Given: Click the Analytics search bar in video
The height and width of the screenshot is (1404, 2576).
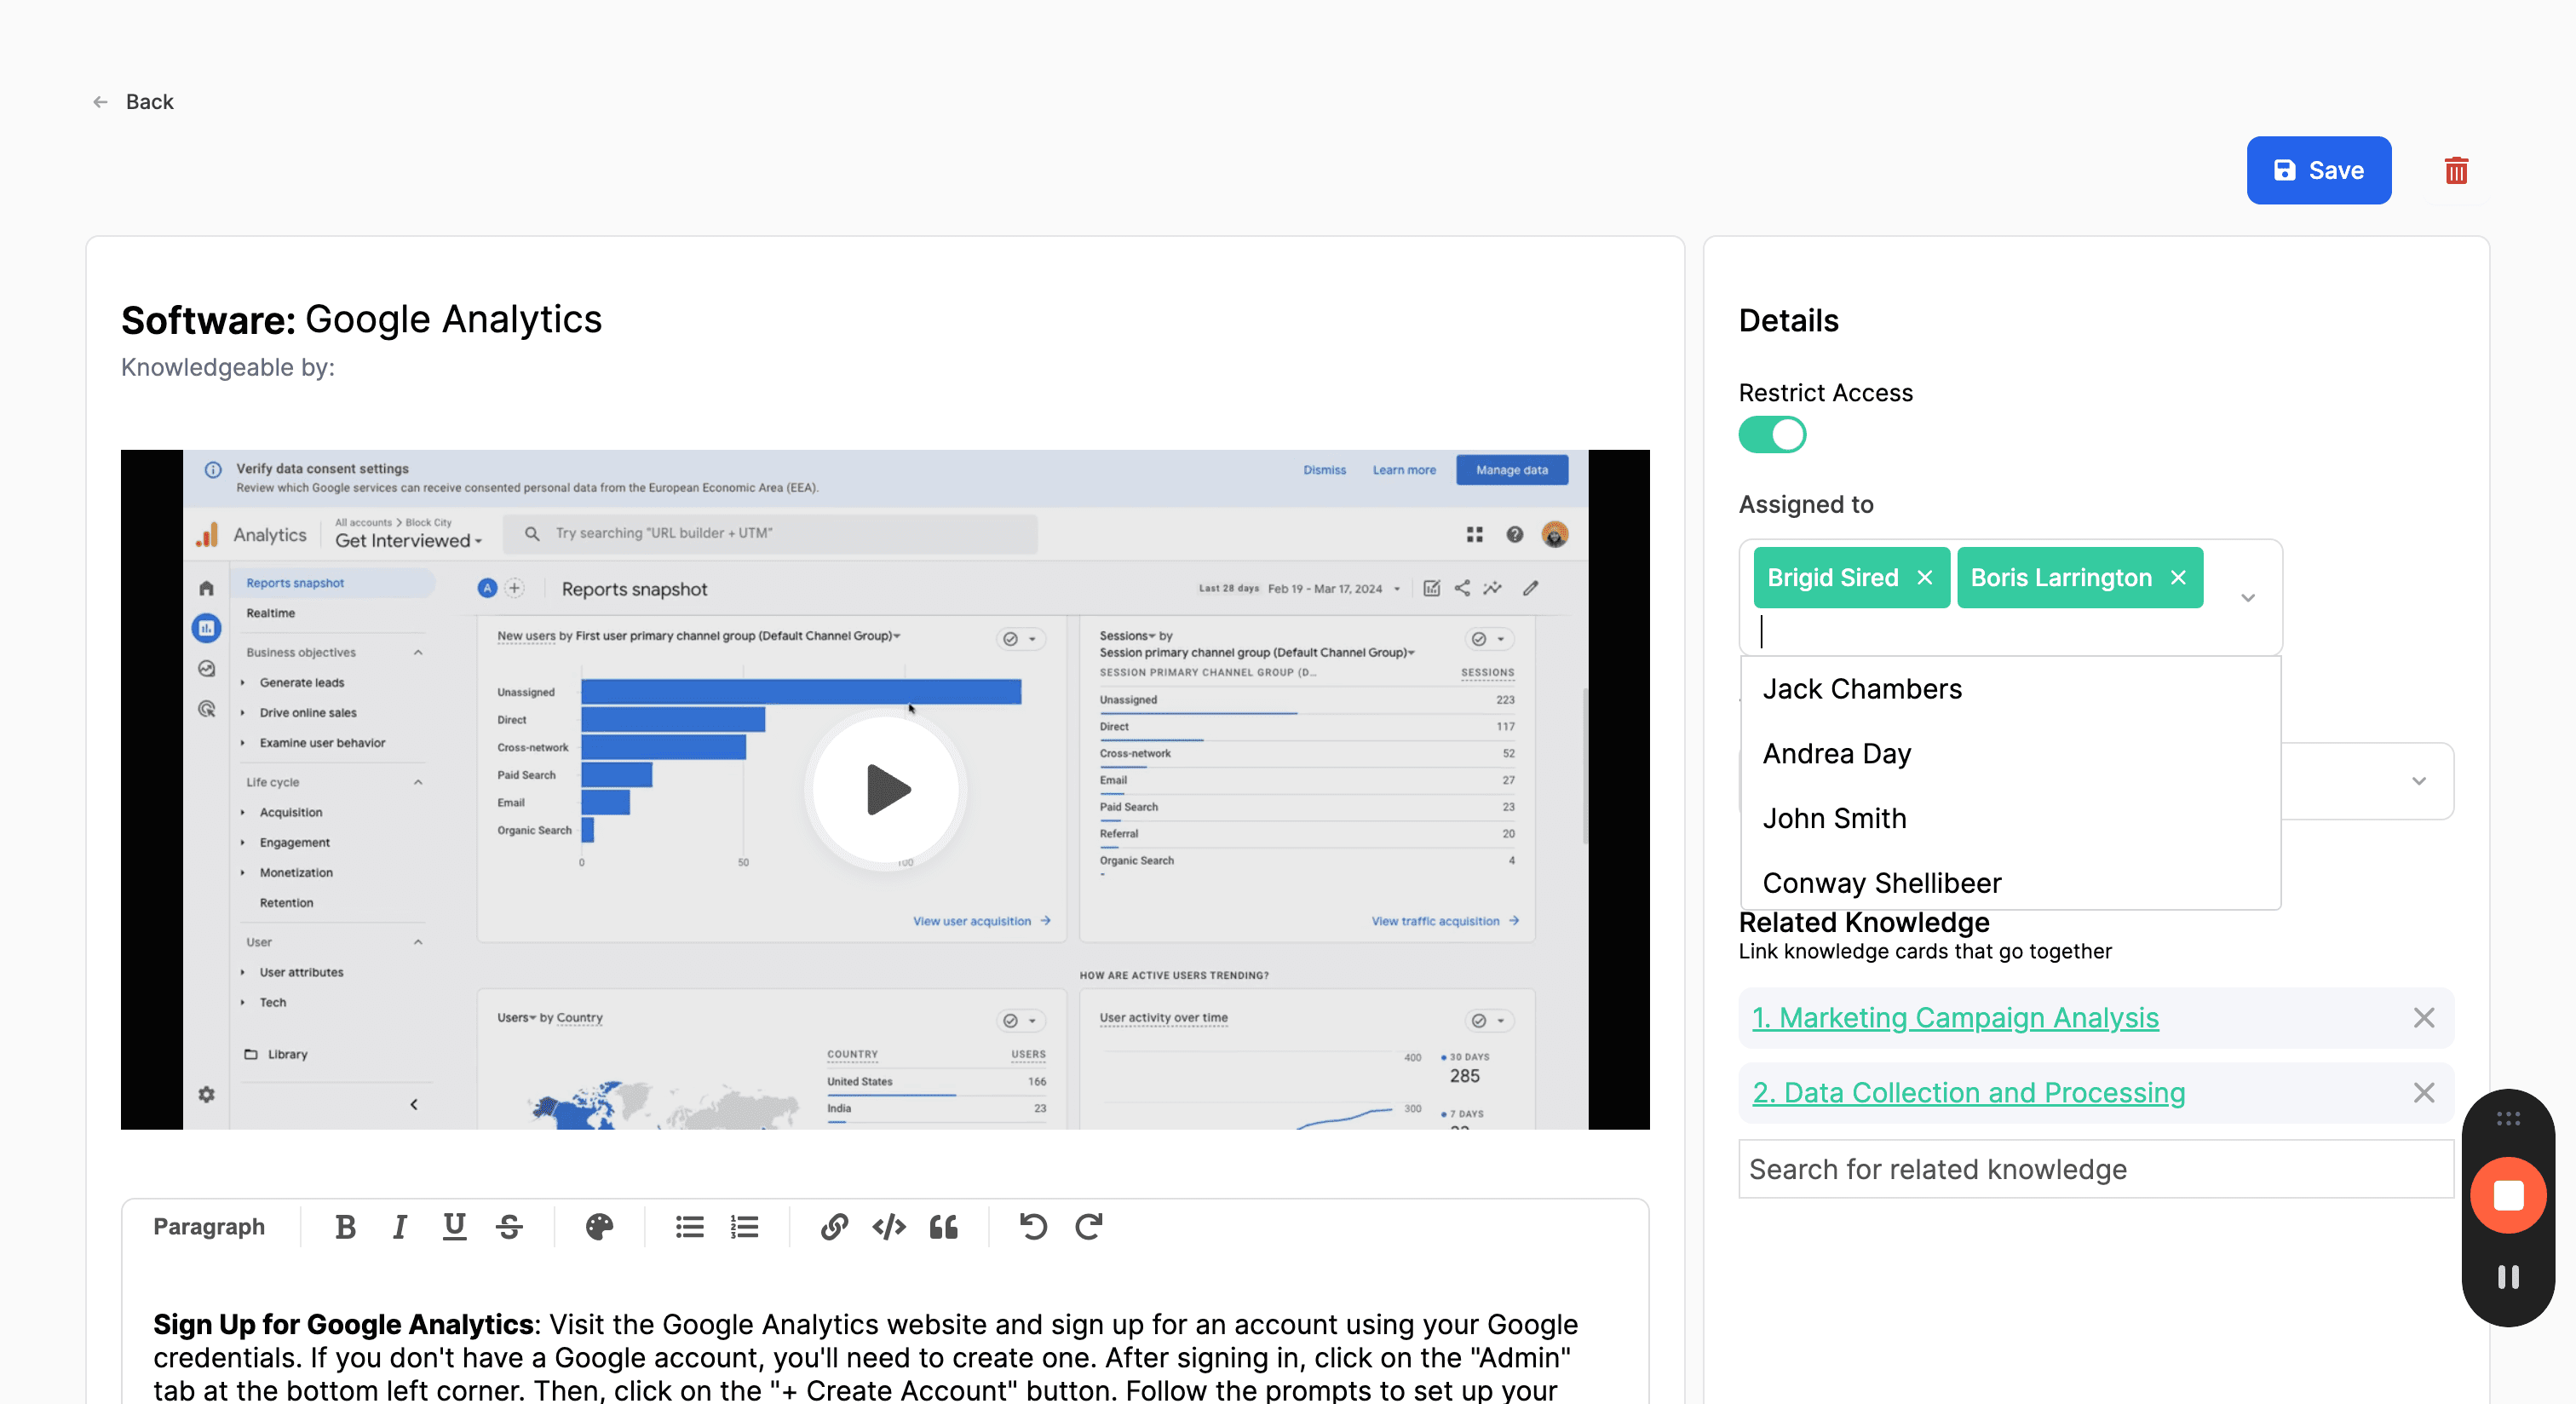Looking at the screenshot, I should (x=770, y=534).
